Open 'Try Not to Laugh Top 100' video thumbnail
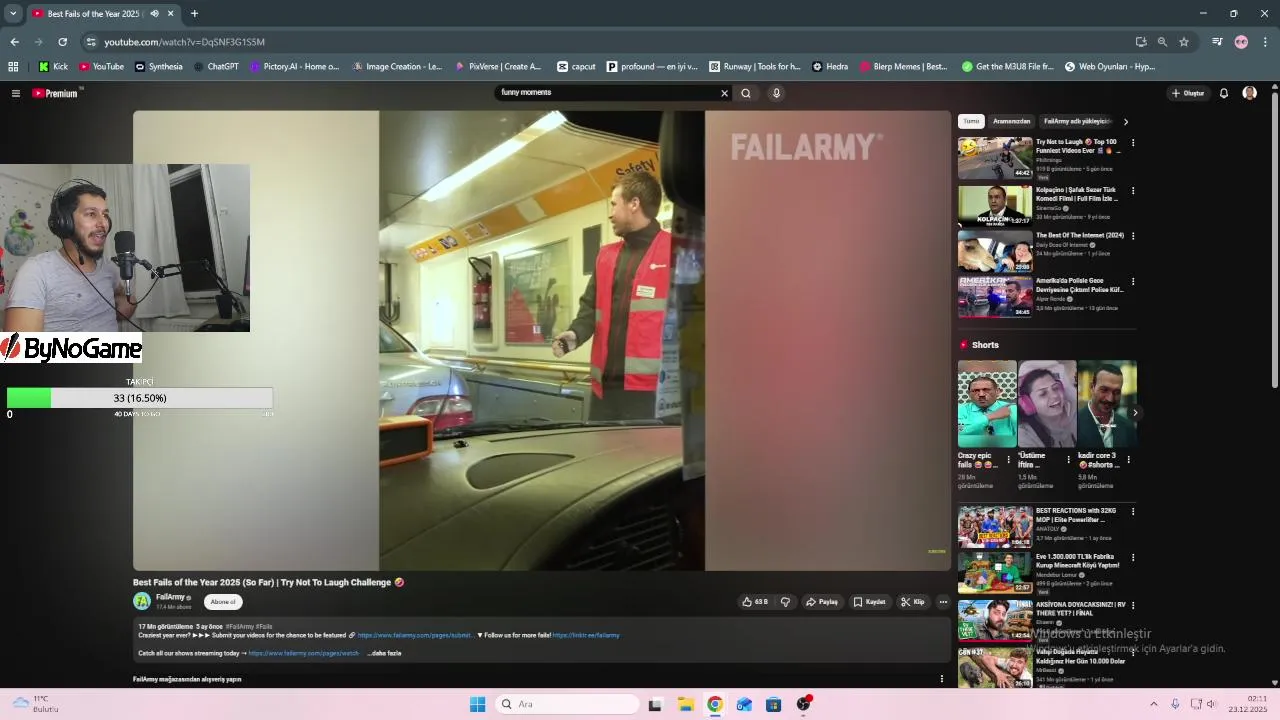Image resolution: width=1280 pixels, height=720 pixels. click(995, 158)
